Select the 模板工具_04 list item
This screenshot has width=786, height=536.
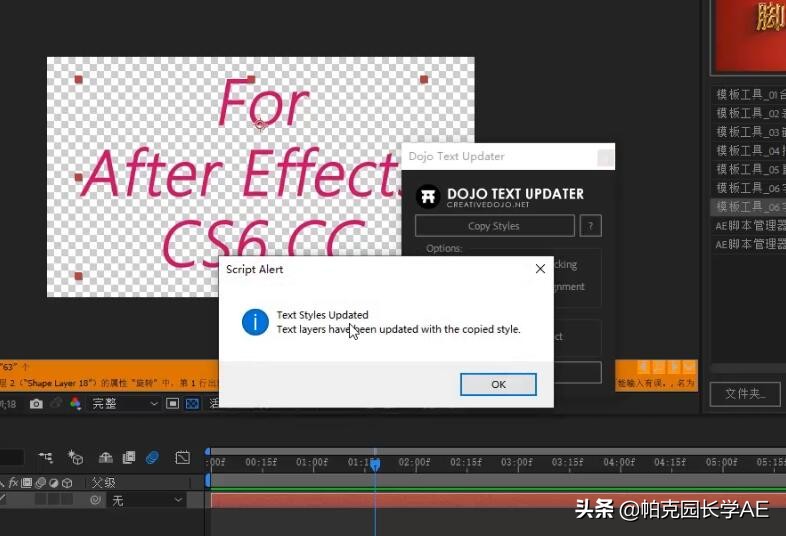[750, 150]
